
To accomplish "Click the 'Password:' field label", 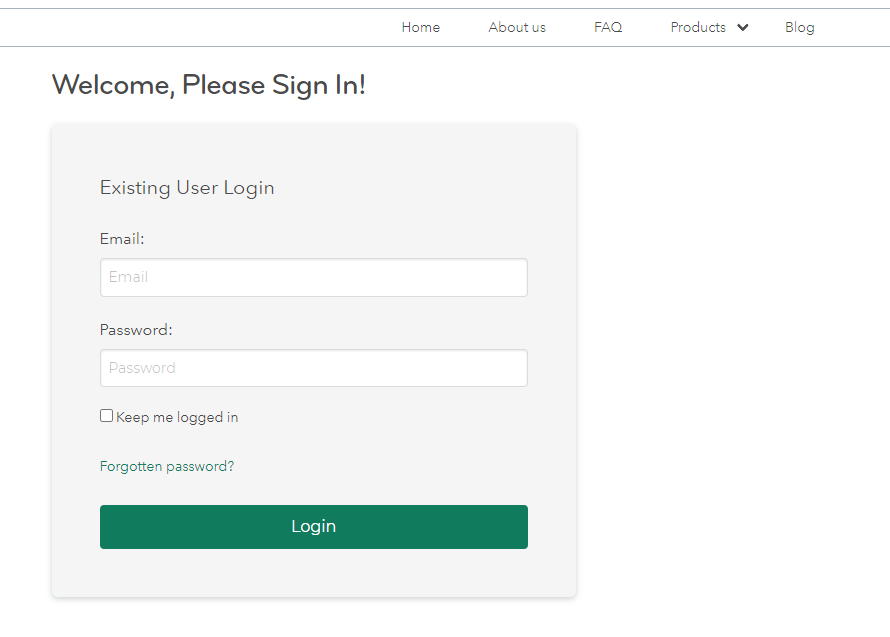I will [136, 330].
